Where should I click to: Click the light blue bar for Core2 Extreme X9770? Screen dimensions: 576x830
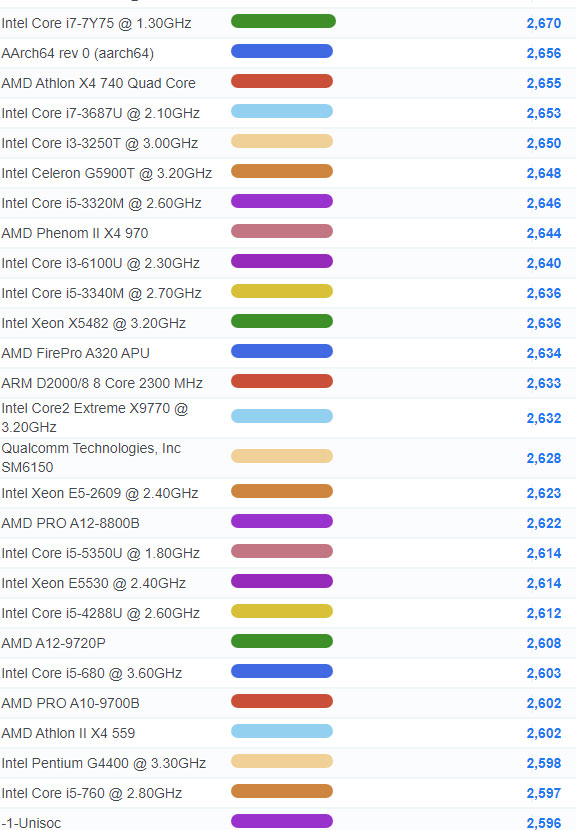click(282, 416)
